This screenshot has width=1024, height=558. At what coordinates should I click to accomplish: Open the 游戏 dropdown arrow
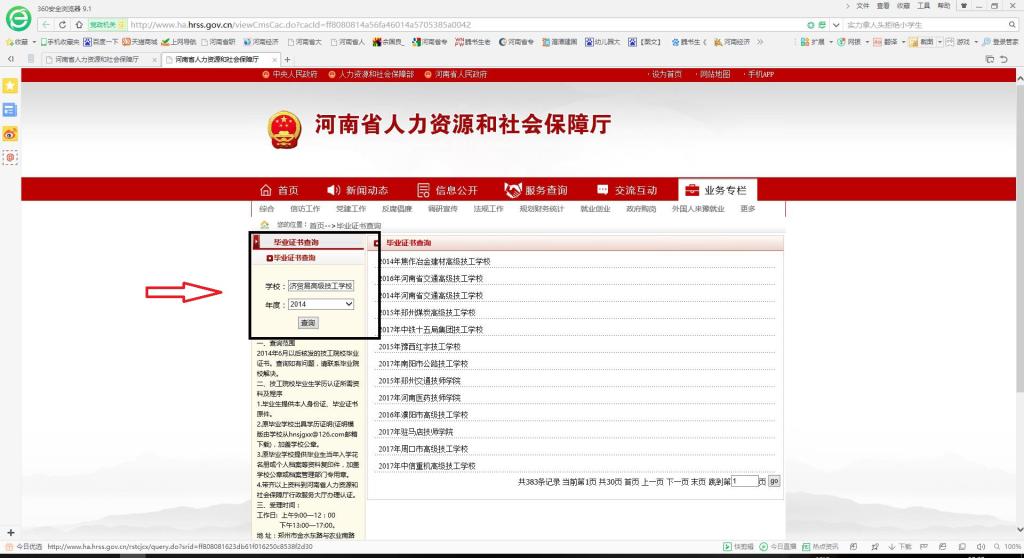pos(976,42)
